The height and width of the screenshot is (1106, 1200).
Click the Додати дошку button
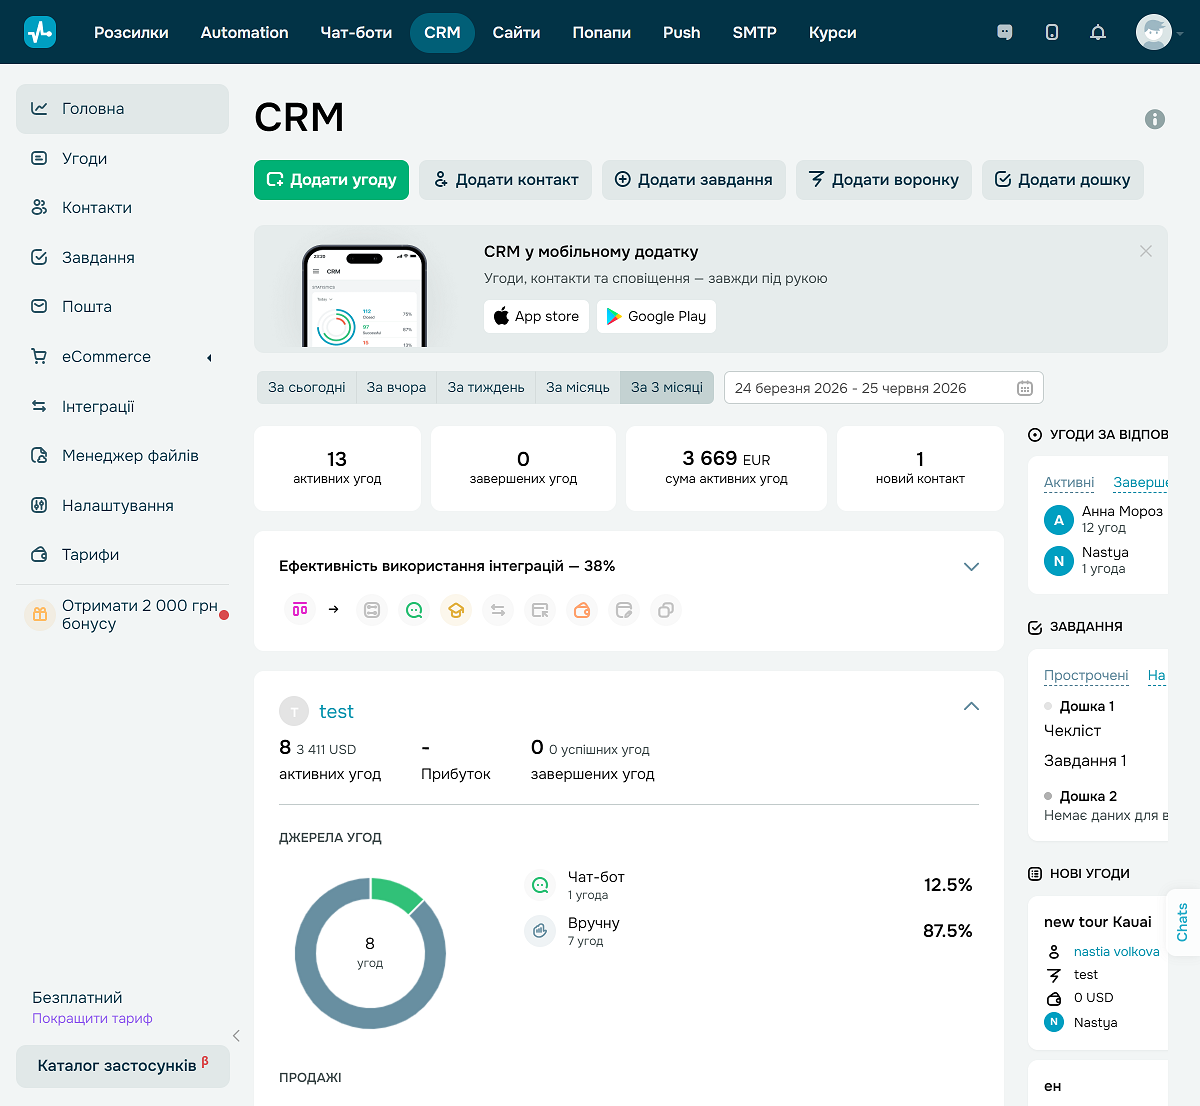1062,180
